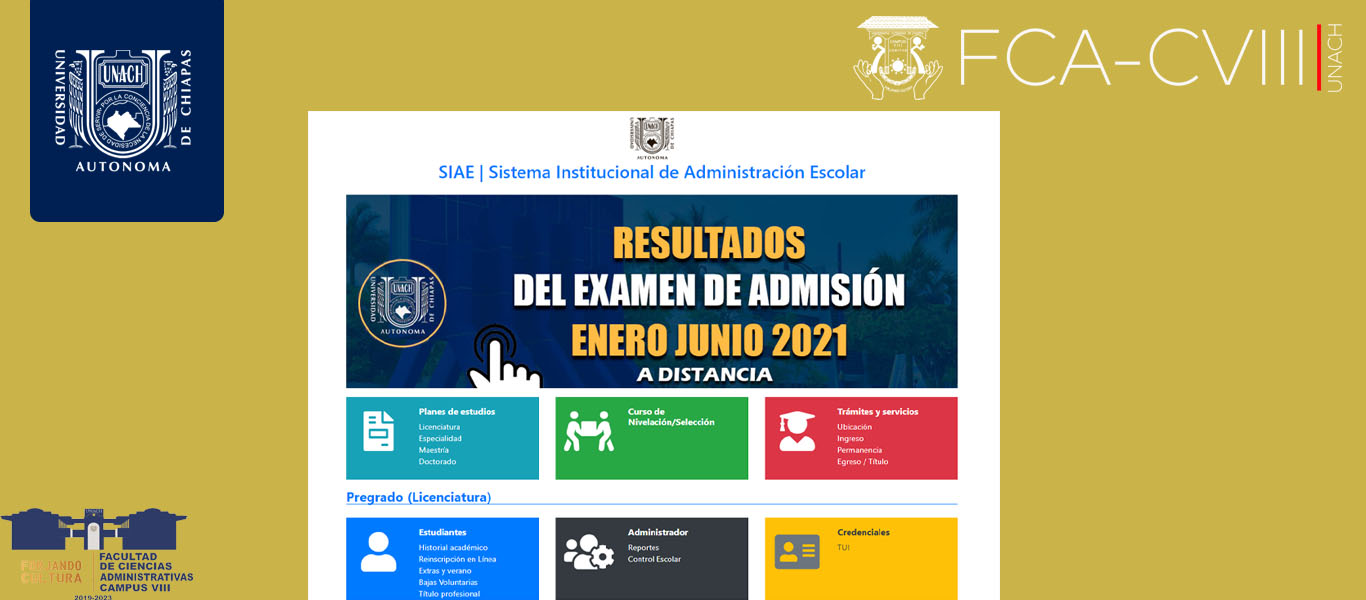Click the Pregrado (Licenciatura) section heading
The height and width of the screenshot is (600, 1366).
point(418,497)
